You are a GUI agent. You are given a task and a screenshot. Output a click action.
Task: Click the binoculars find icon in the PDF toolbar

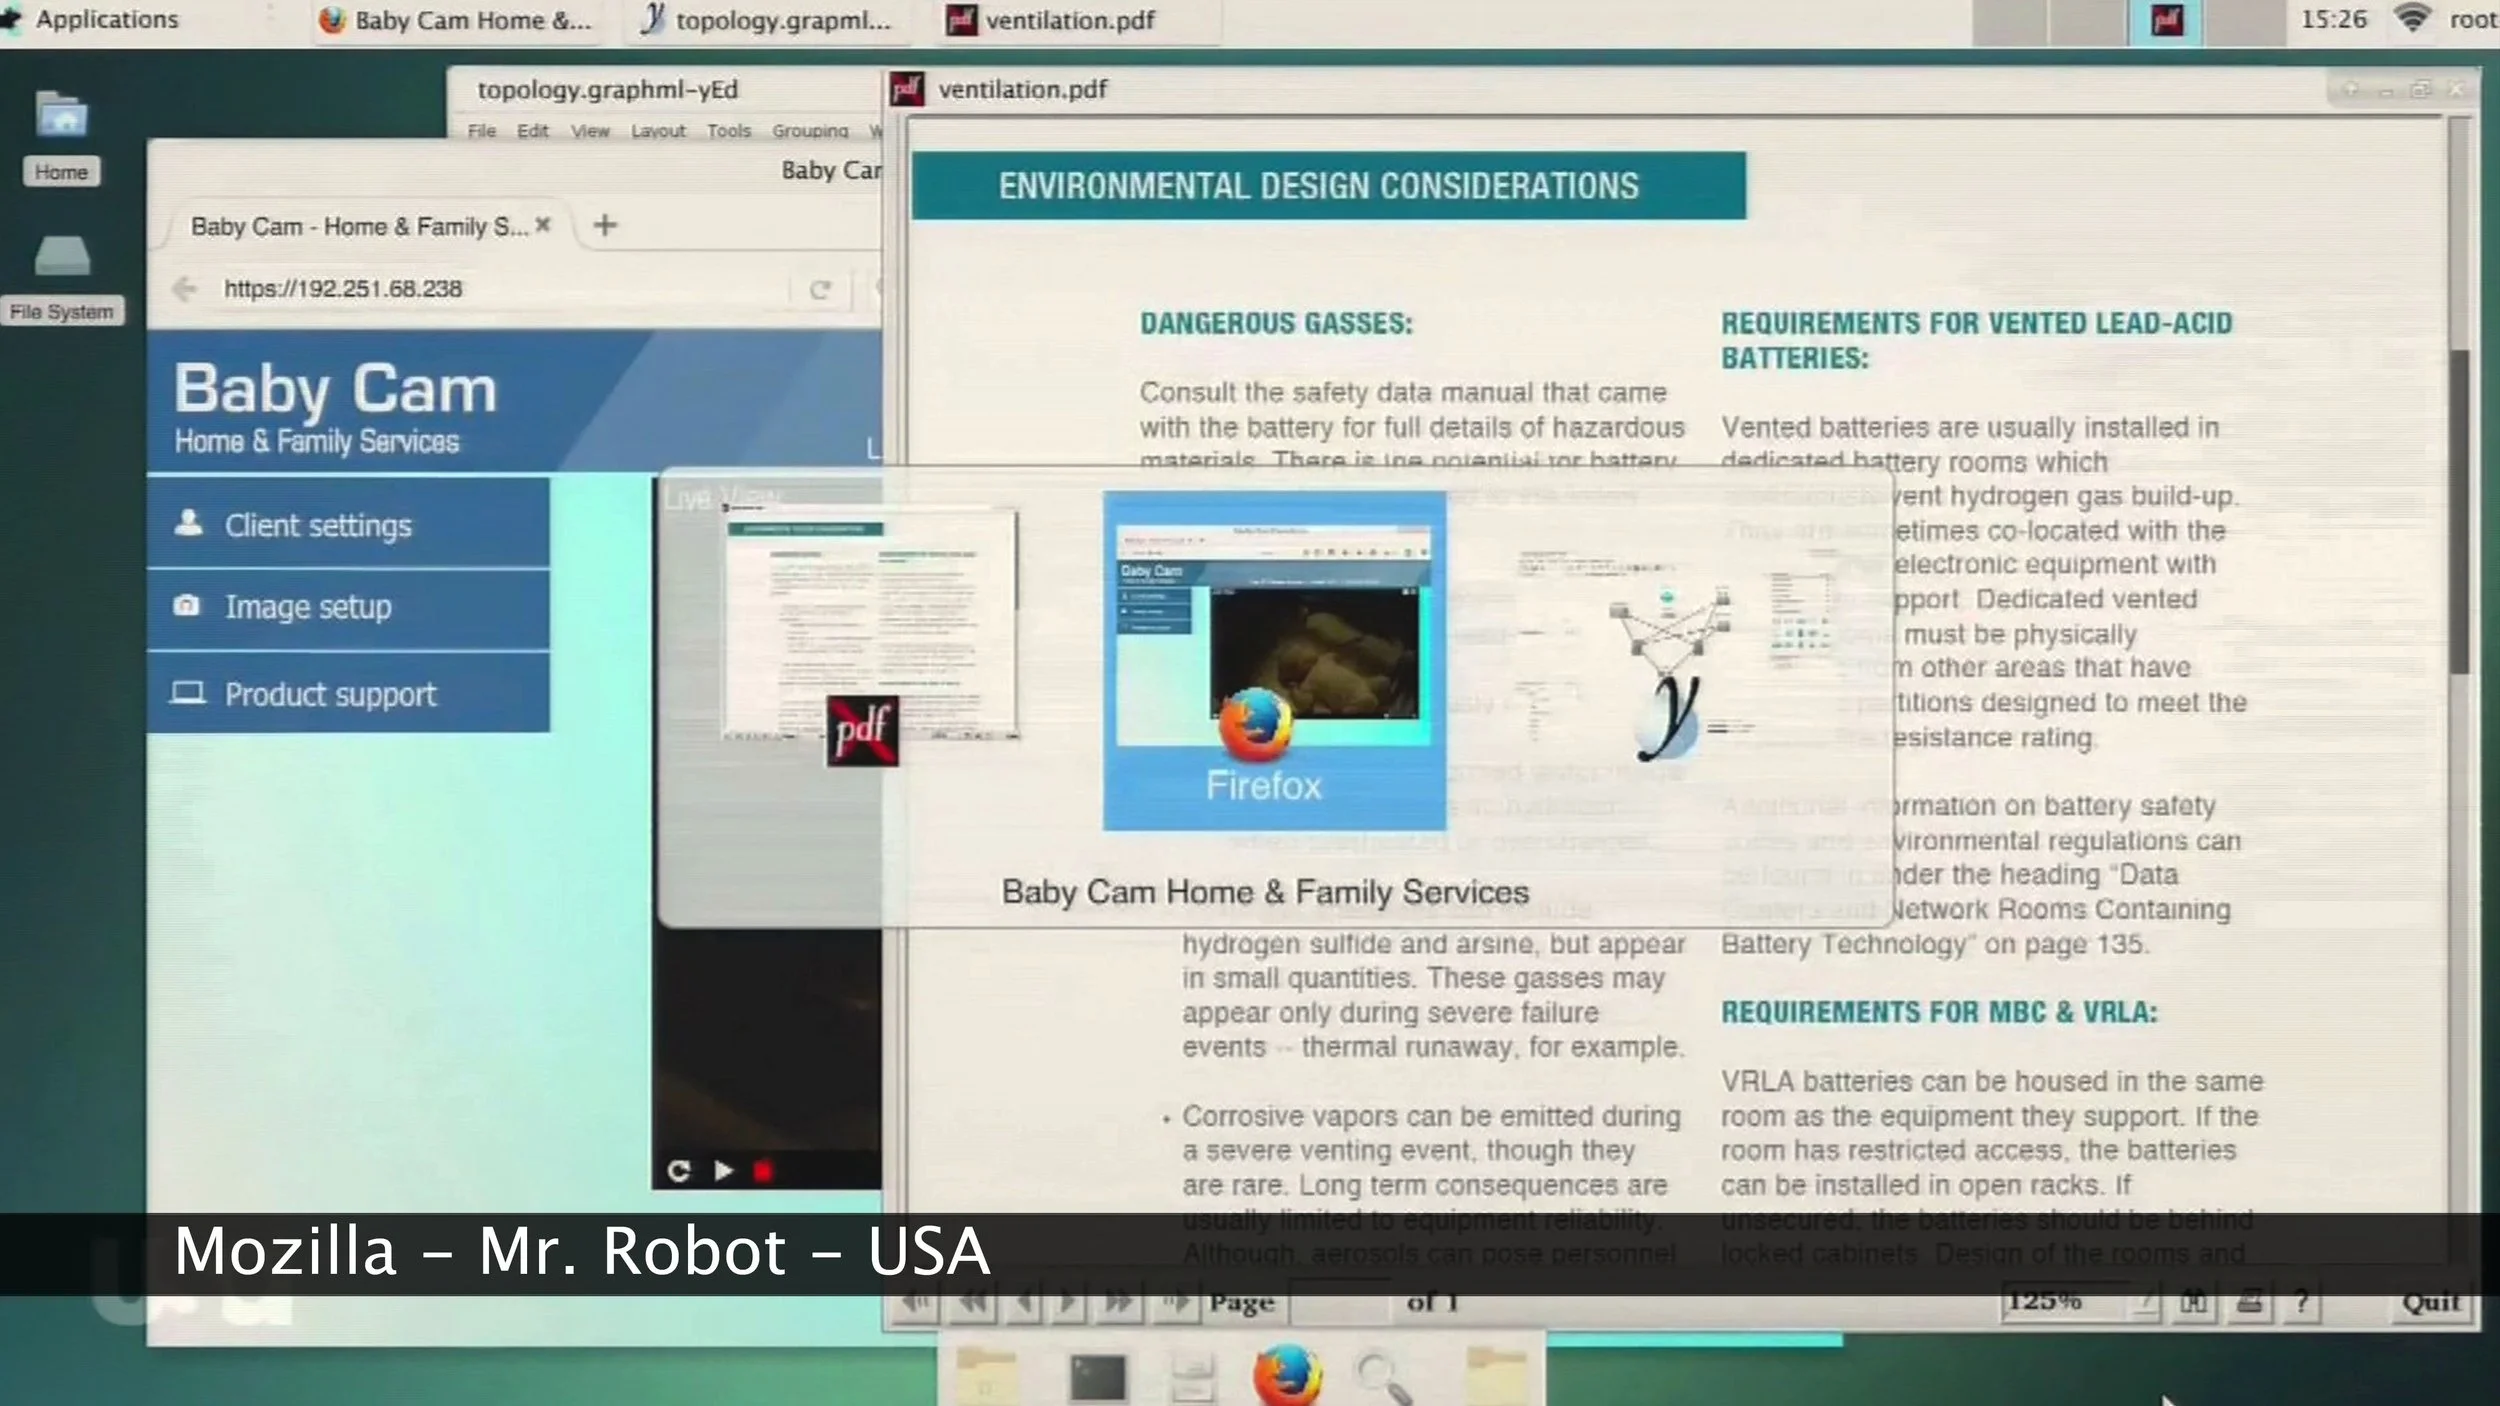[2193, 1300]
